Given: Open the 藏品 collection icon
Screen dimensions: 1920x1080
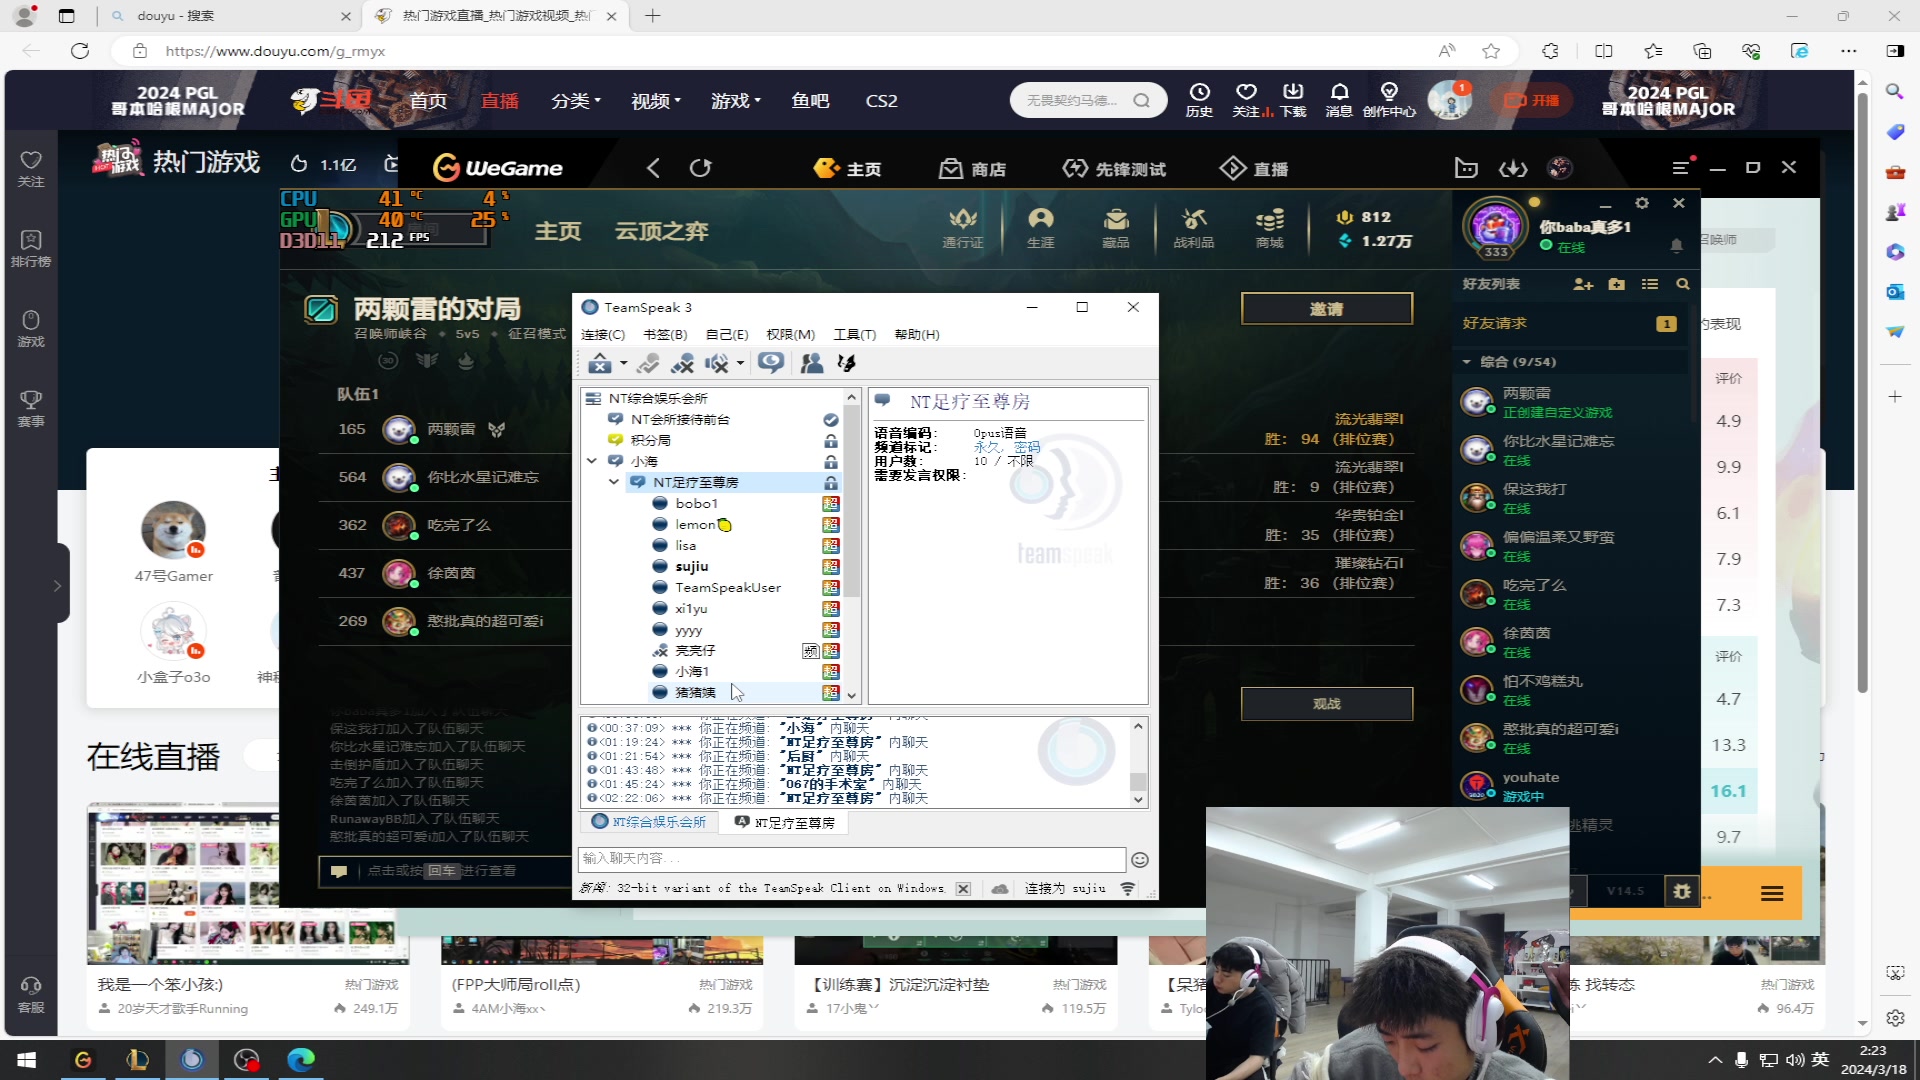Looking at the screenshot, I should (x=1116, y=228).
